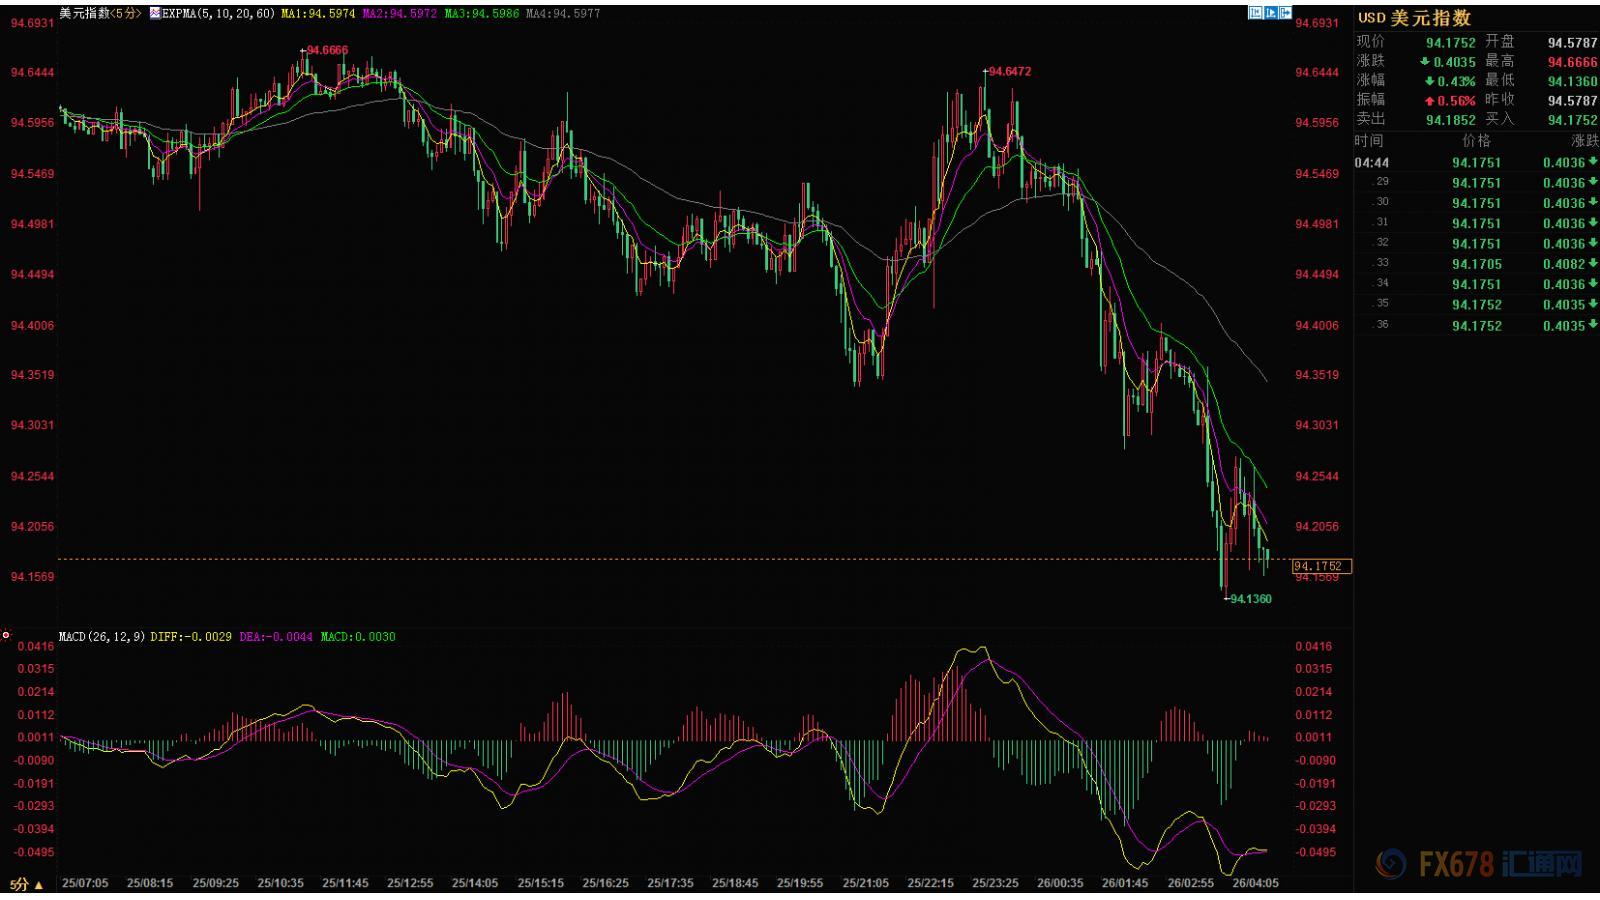The height and width of the screenshot is (900, 1600).
Task: Click the 94.1752 current price tag on axis
Action: pyautogui.click(x=1321, y=566)
